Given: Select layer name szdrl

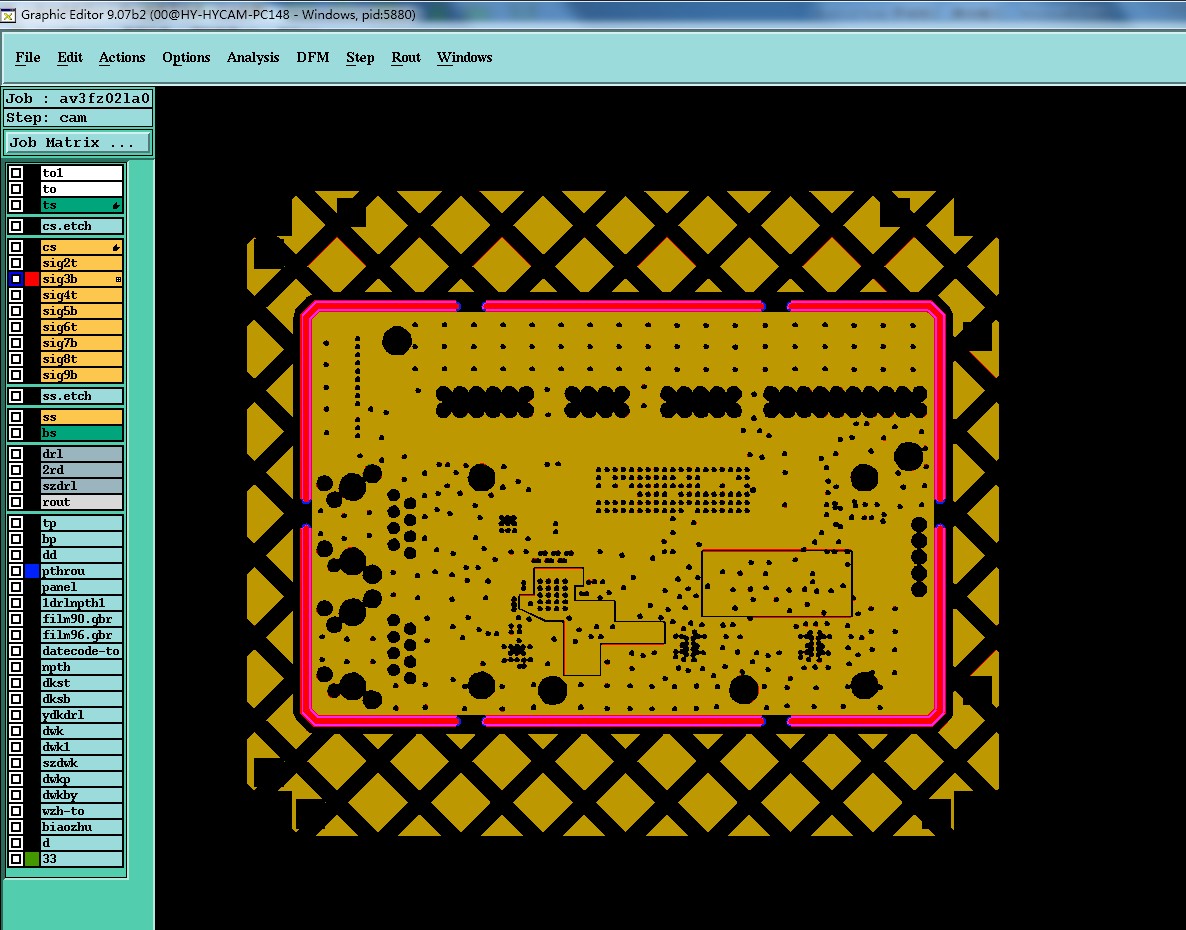Looking at the screenshot, I should (x=82, y=486).
